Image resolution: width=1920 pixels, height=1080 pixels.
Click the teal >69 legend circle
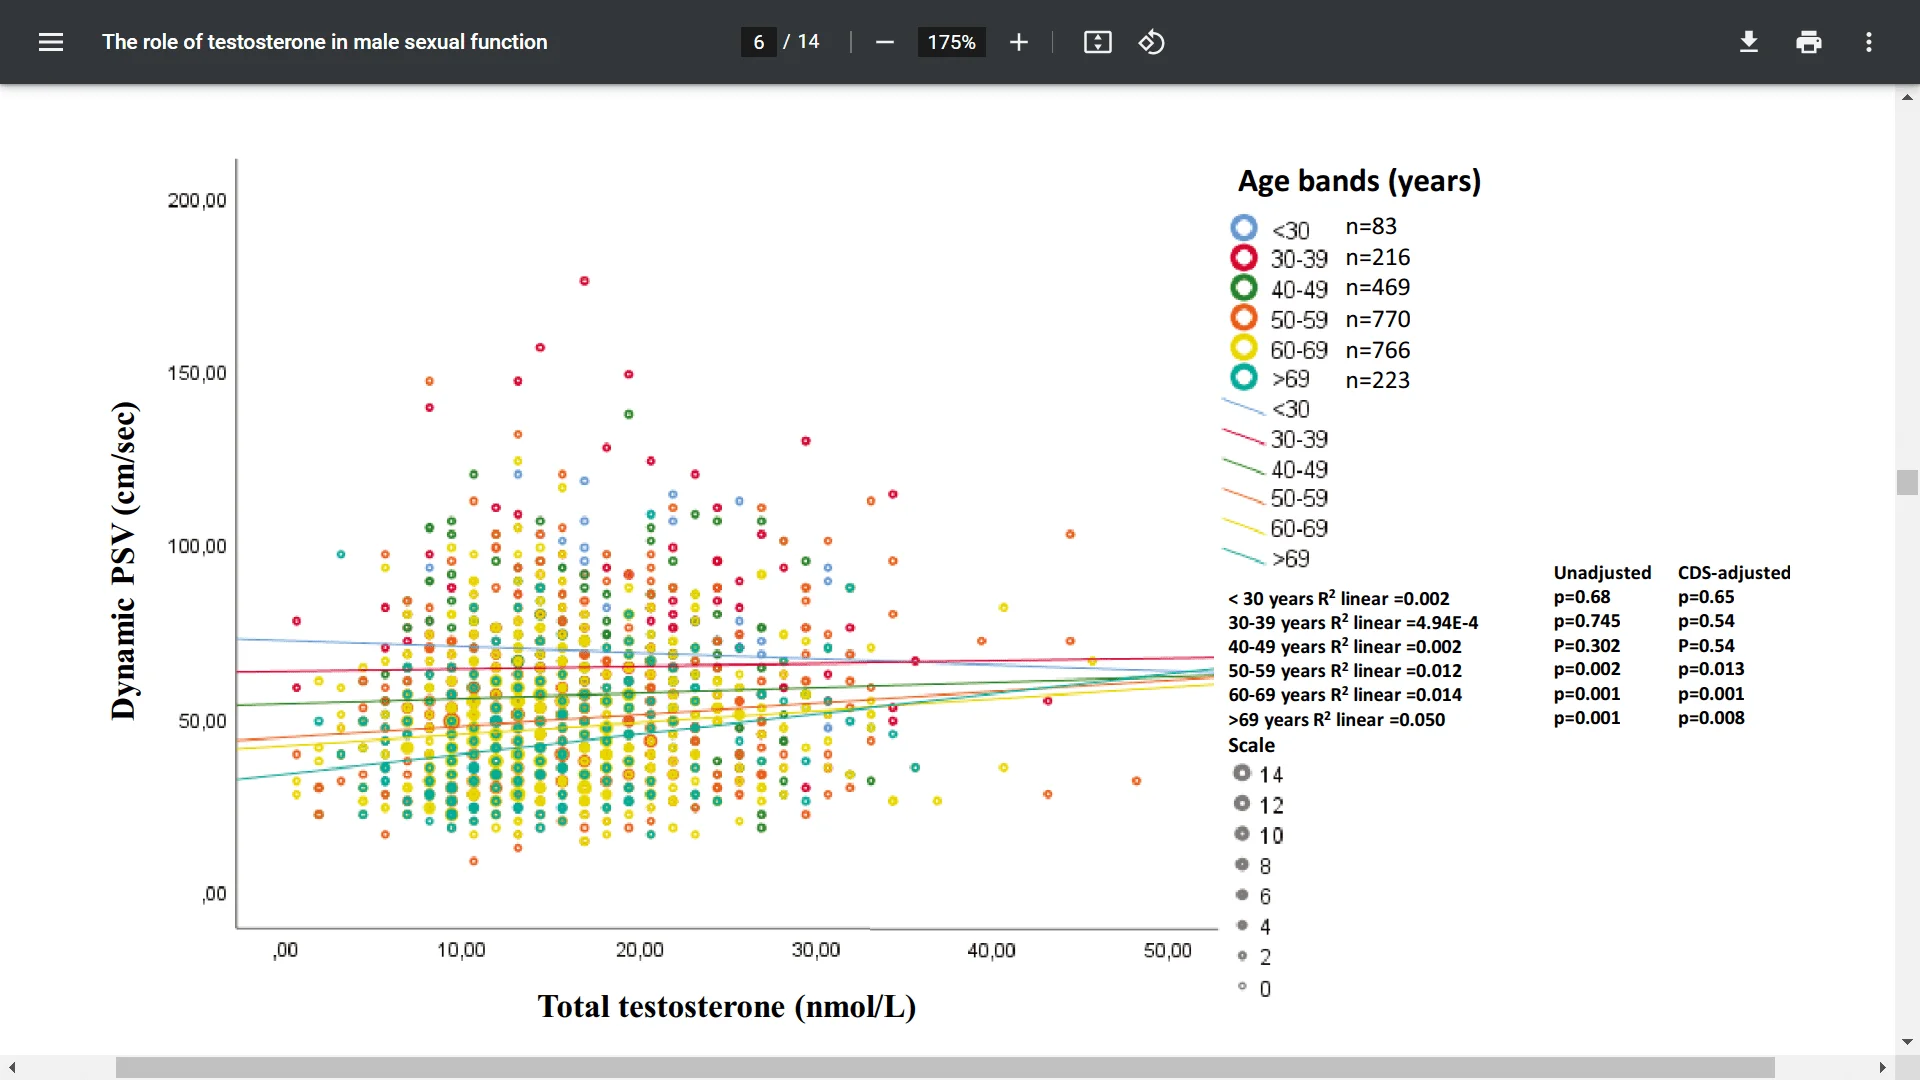[1244, 378]
